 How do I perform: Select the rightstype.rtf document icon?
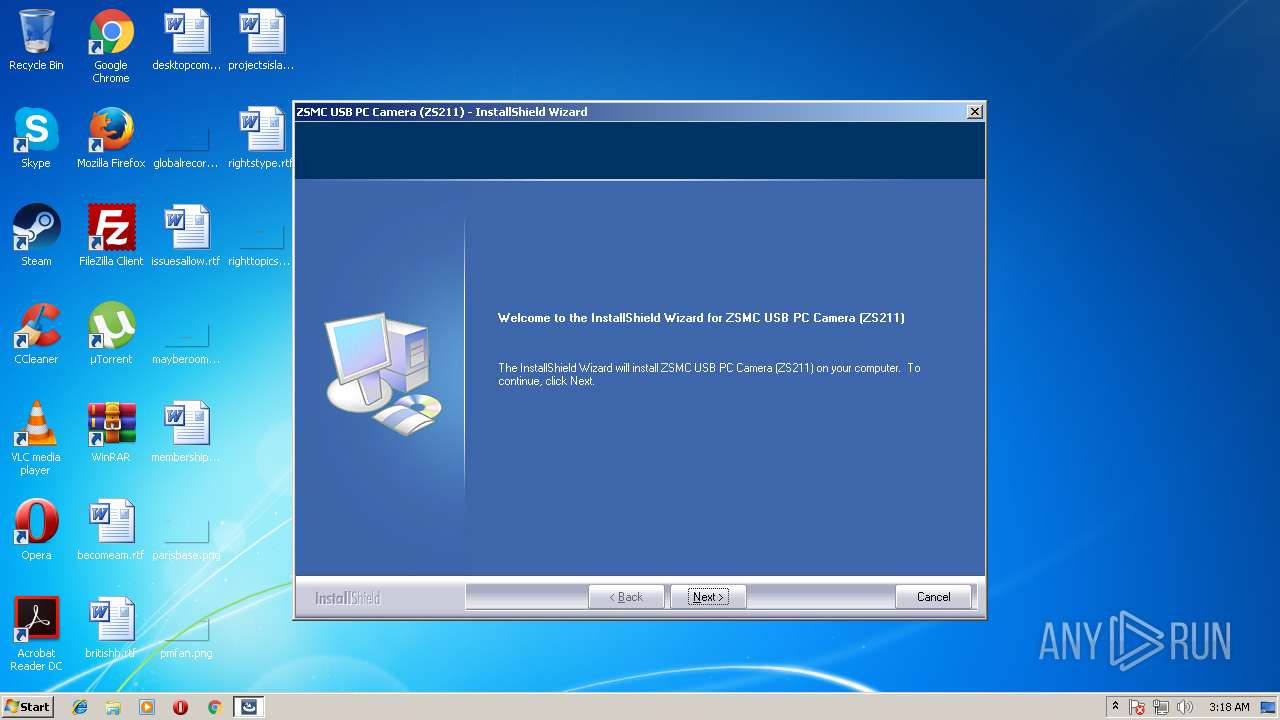click(261, 138)
